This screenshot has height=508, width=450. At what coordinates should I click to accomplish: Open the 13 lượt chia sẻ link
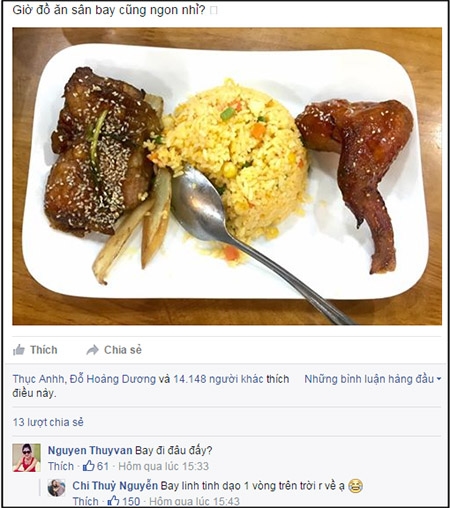tap(48, 422)
